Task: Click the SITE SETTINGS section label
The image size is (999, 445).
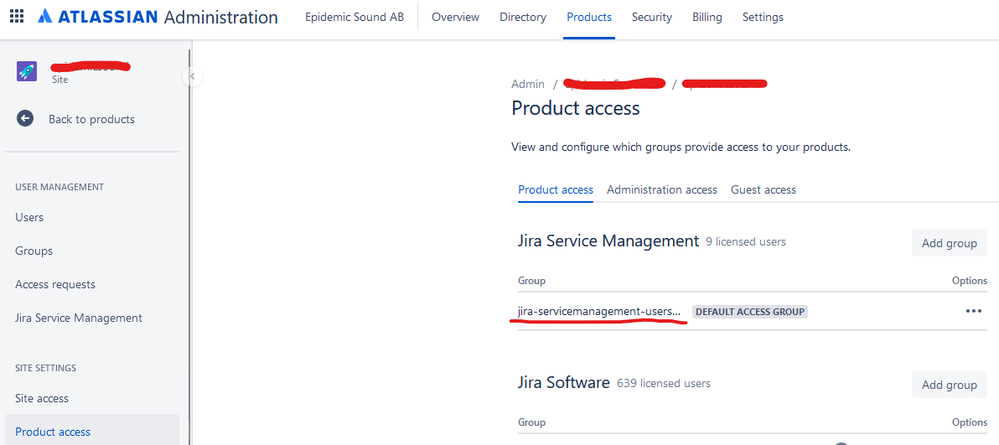Action: (x=46, y=368)
